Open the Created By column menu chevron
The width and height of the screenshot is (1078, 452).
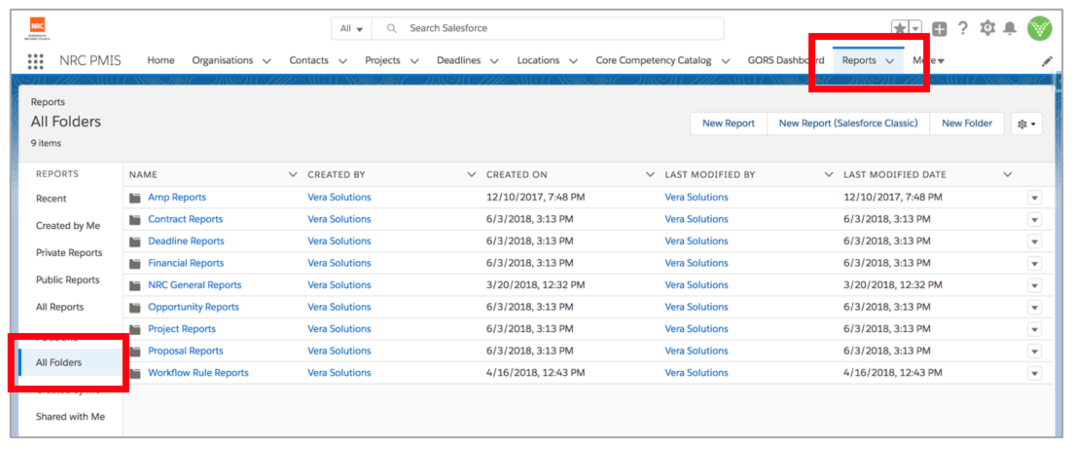[472, 175]
